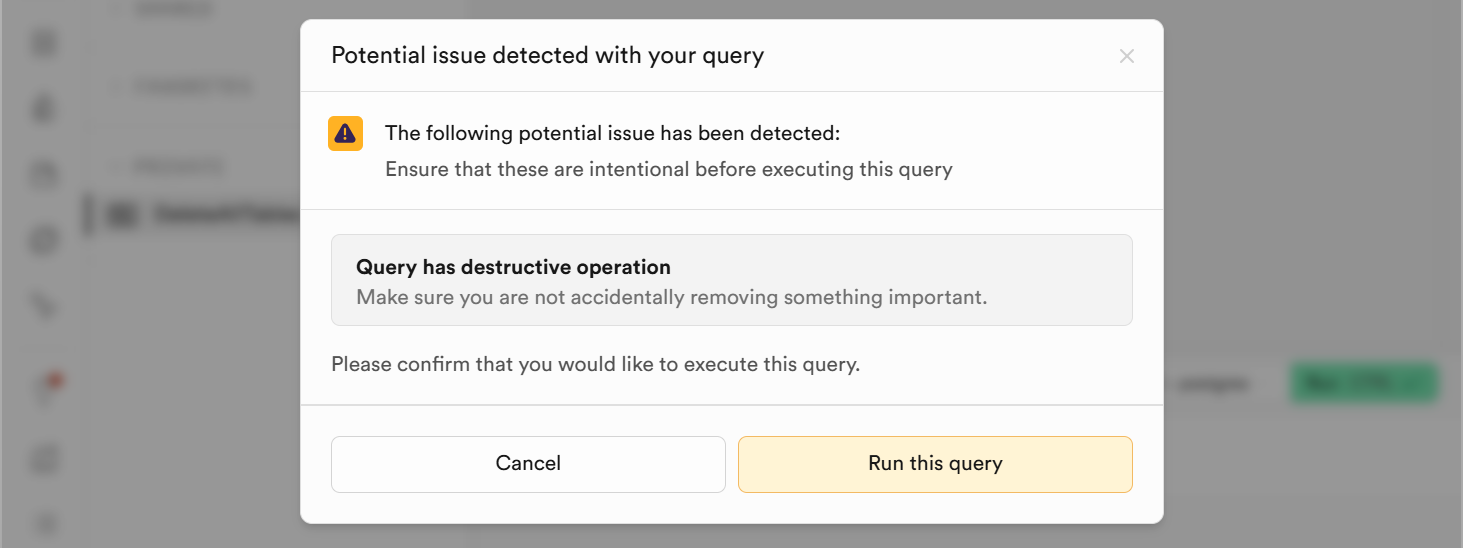The image size is (1463, 548).
Task: Close the potential issue dialog
Action: point(1126,56)
